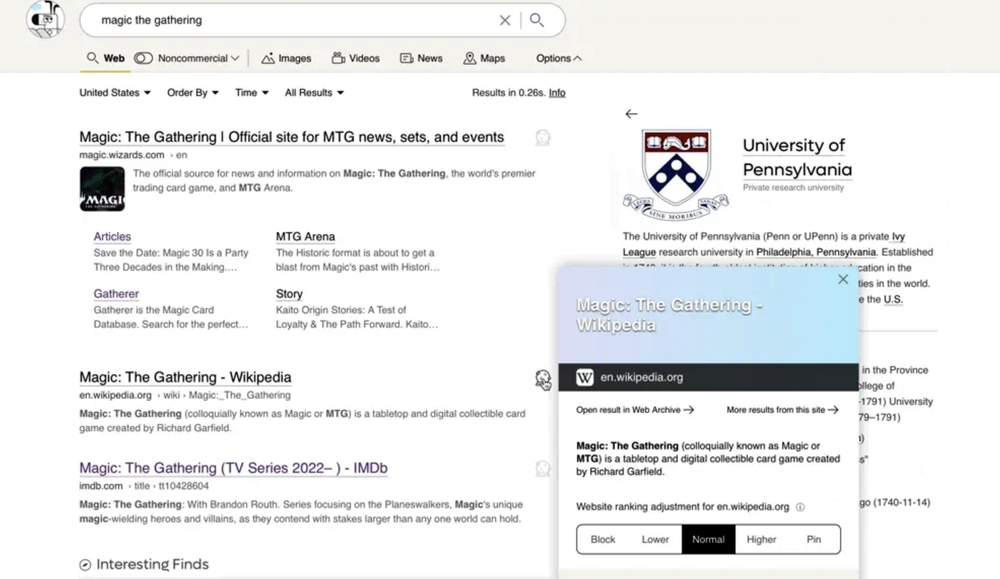Select the Web tab

pos(106,58)
